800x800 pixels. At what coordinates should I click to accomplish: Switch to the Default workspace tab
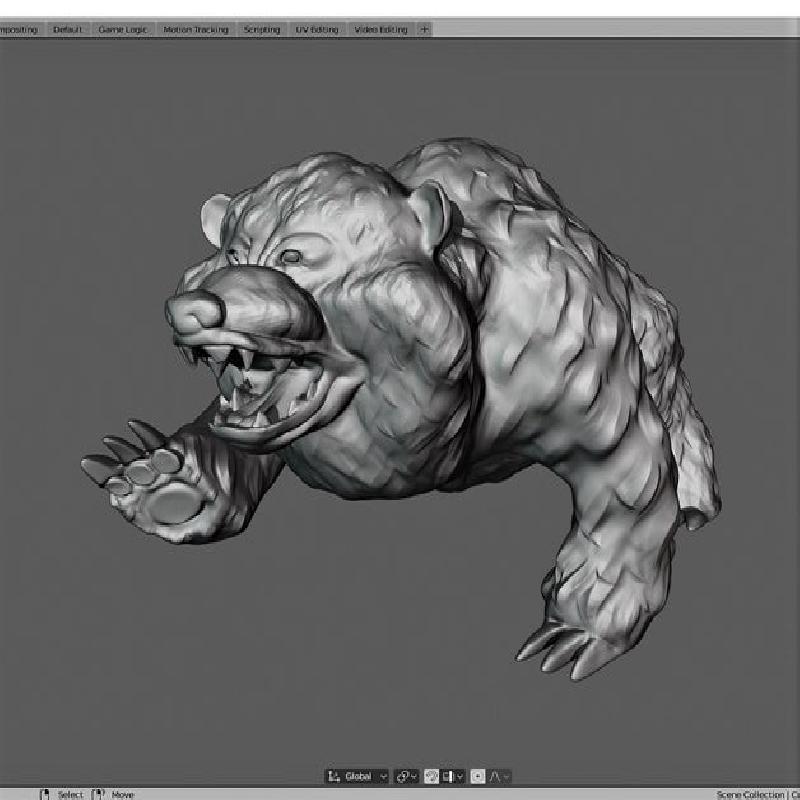(68, 30)
